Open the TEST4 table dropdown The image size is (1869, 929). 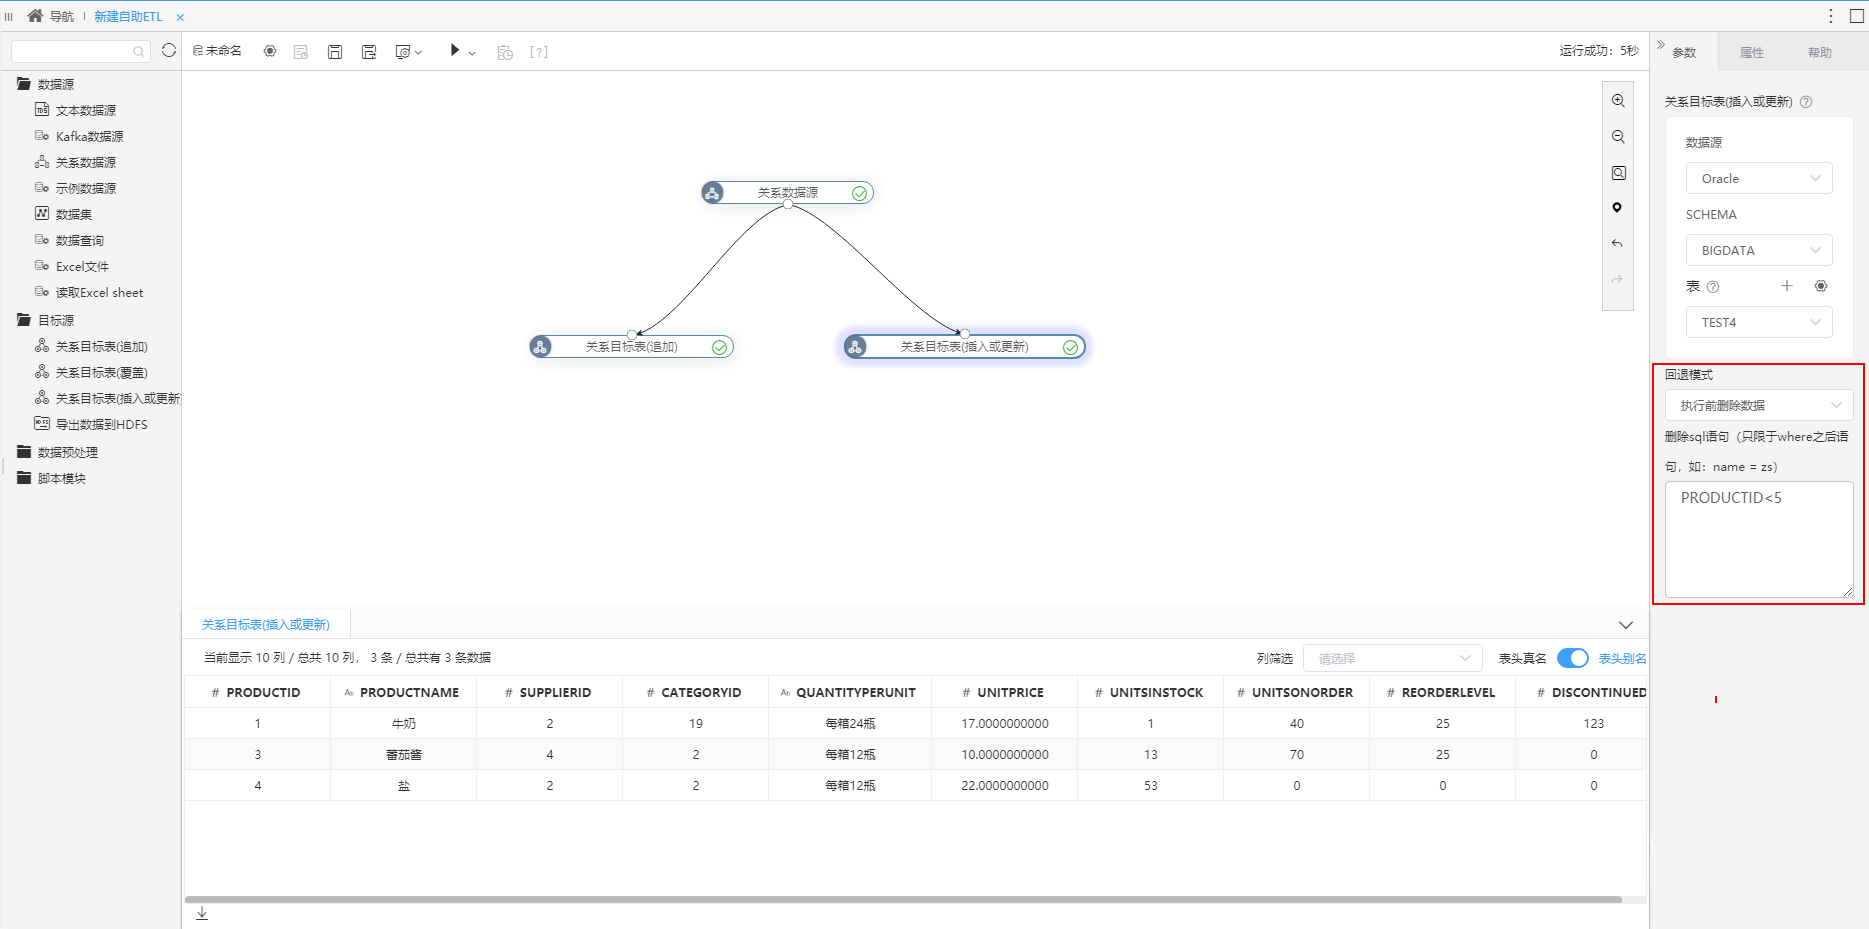1759,323
